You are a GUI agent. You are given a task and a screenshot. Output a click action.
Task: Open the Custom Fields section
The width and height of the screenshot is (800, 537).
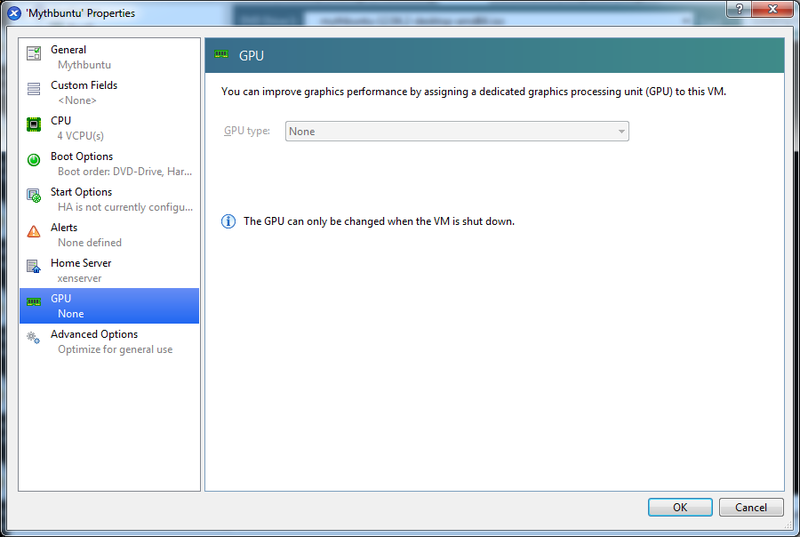point(109,93)
